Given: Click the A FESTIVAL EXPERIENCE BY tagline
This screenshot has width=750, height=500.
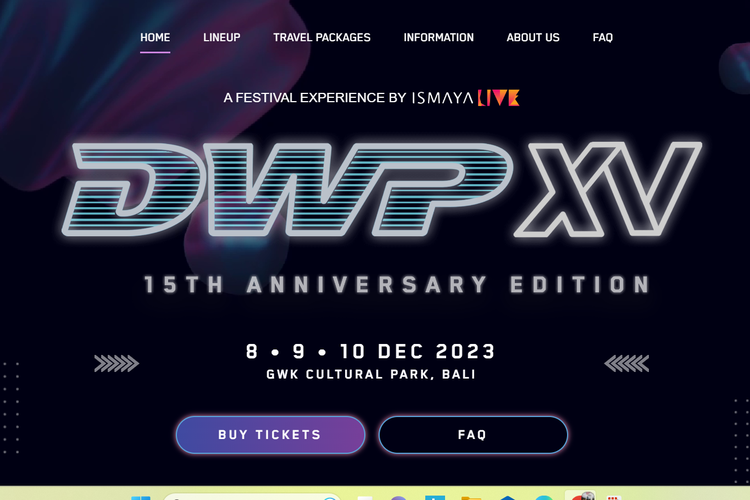Looking at the screenshot, I should click(x=315, y=98).
